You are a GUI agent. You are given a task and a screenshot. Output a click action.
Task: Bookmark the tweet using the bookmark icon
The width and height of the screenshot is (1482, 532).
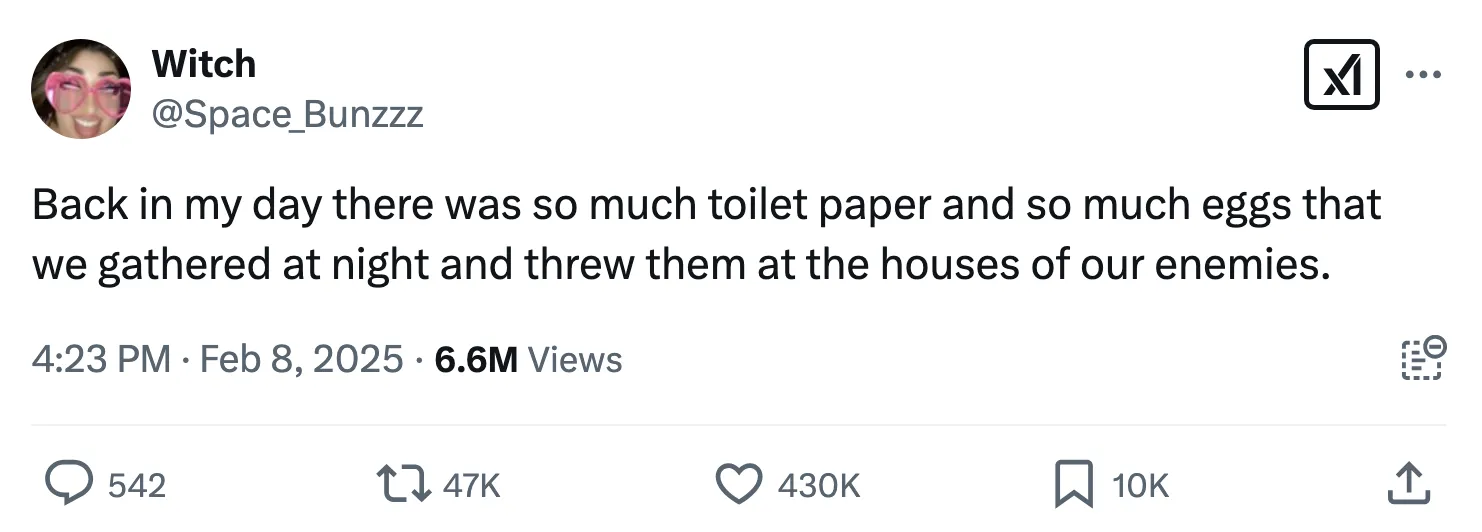[1075, 485]
